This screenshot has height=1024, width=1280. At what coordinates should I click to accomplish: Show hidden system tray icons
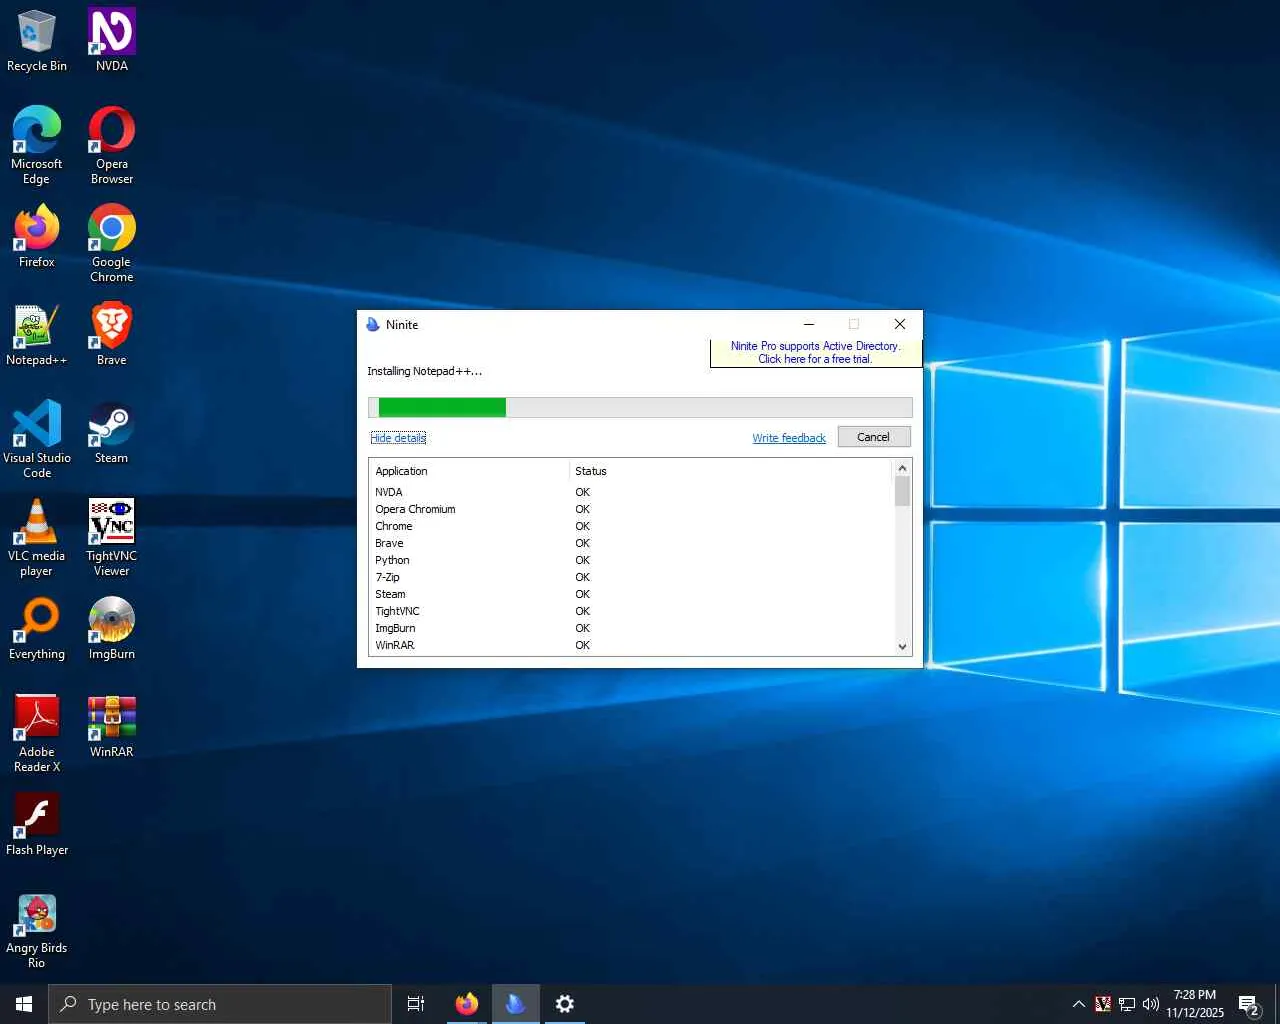tap(1078, 1004)
